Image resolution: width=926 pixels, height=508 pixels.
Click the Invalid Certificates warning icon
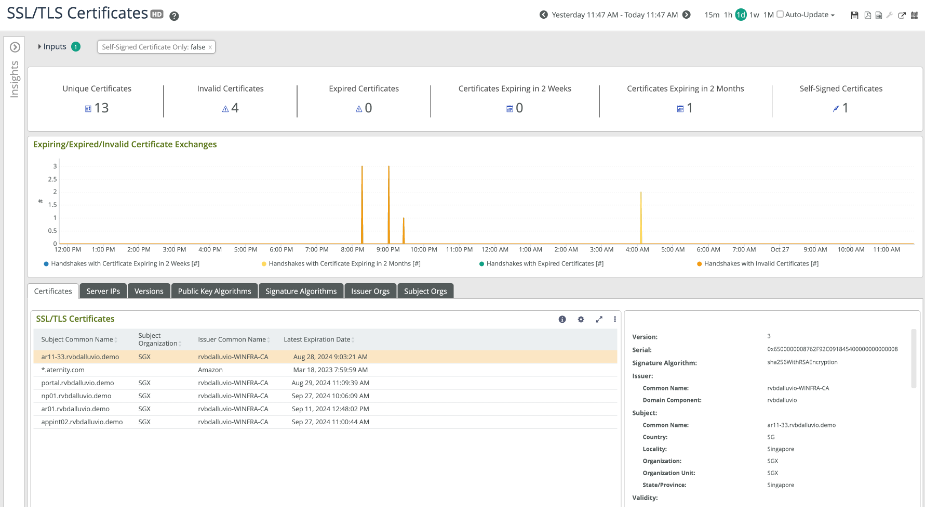(225, 109)
